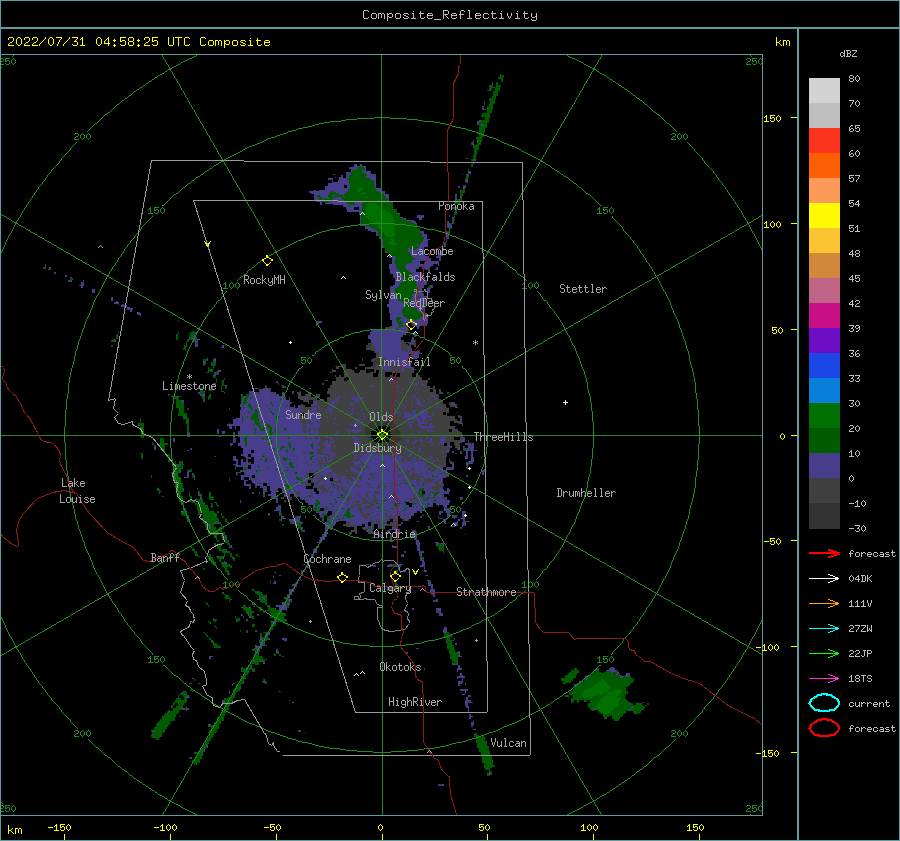This screenshot has width=900, height=841.
Task: Click the Airdrie city label
Action: pyautogui.click(x=394, y=534)
